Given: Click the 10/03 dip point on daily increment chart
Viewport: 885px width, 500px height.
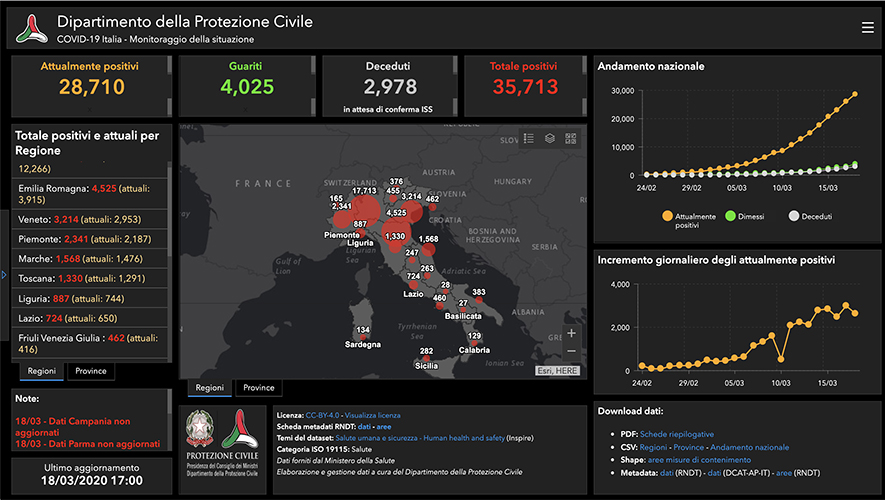Looking at the screenshot, I should click(781, 359).
